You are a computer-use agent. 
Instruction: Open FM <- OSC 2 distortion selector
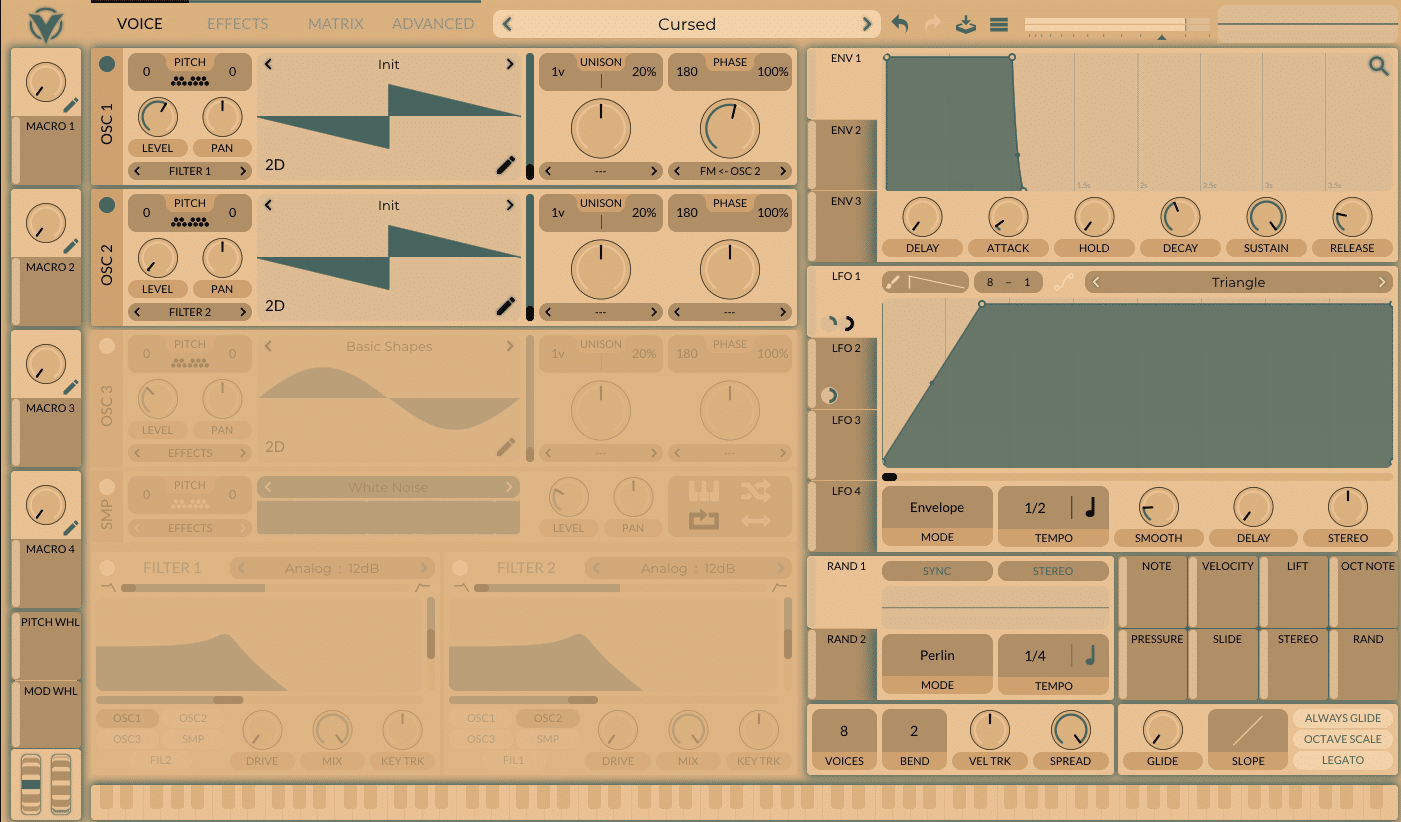[x=730, y=171]
